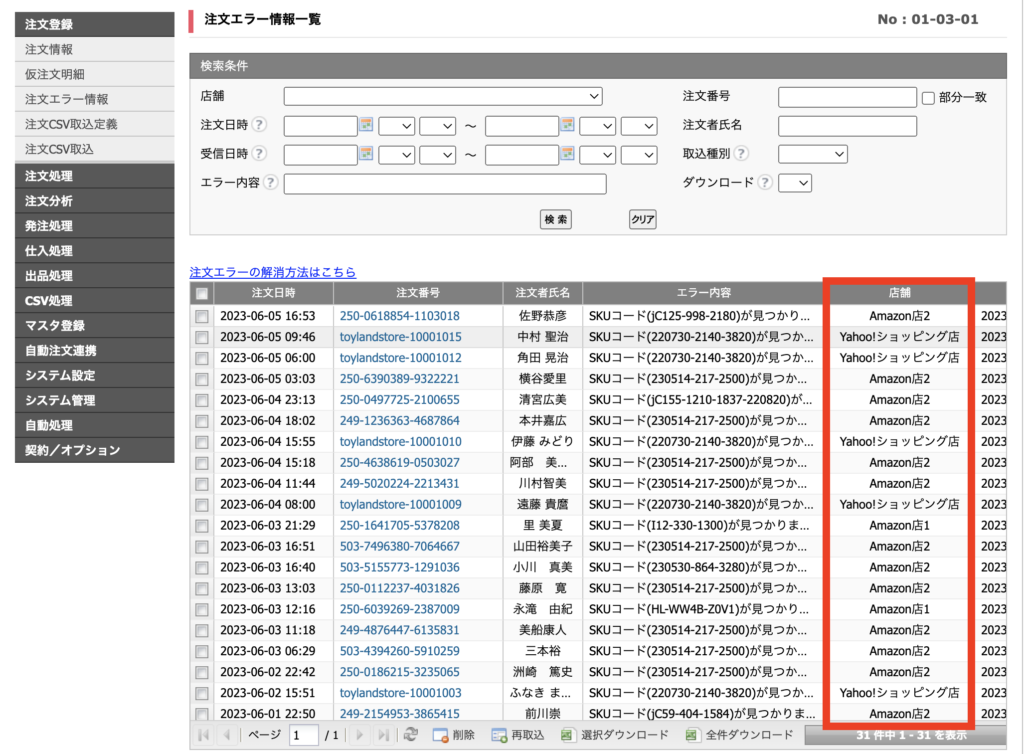Show help for 取込種別 field
Screen dimensions: 1024x754
(x=741, y=153)
